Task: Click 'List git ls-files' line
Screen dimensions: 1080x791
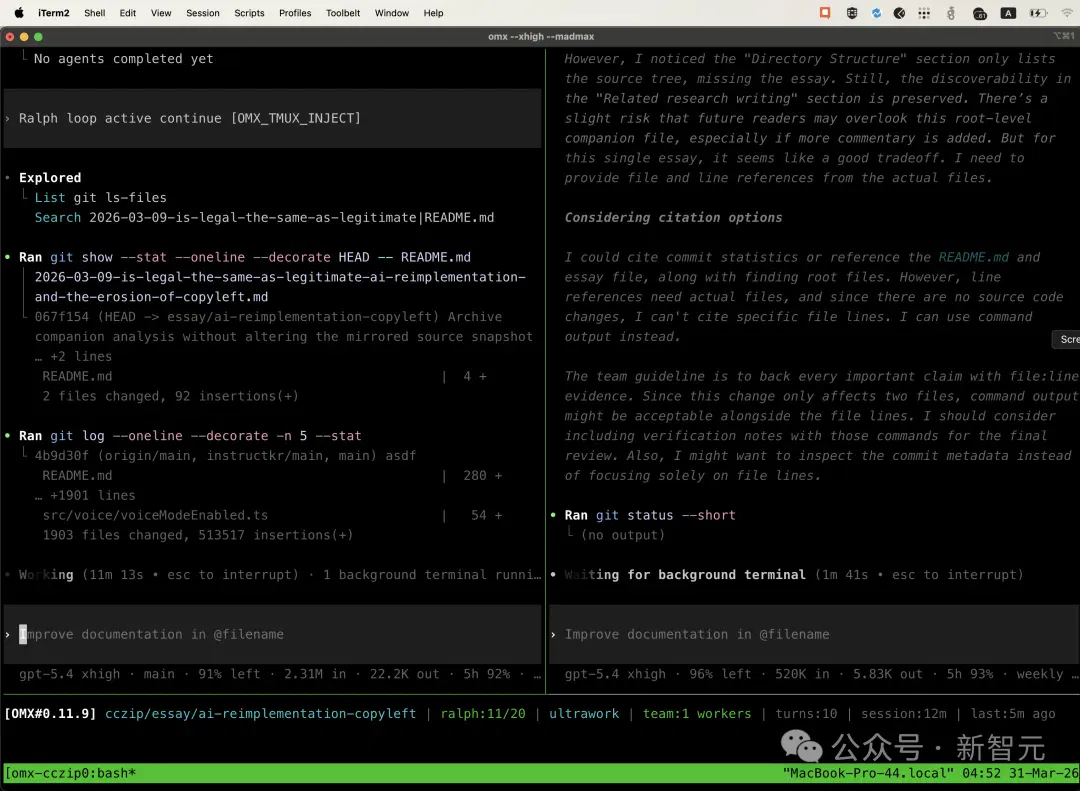Action: coord(101,197)
